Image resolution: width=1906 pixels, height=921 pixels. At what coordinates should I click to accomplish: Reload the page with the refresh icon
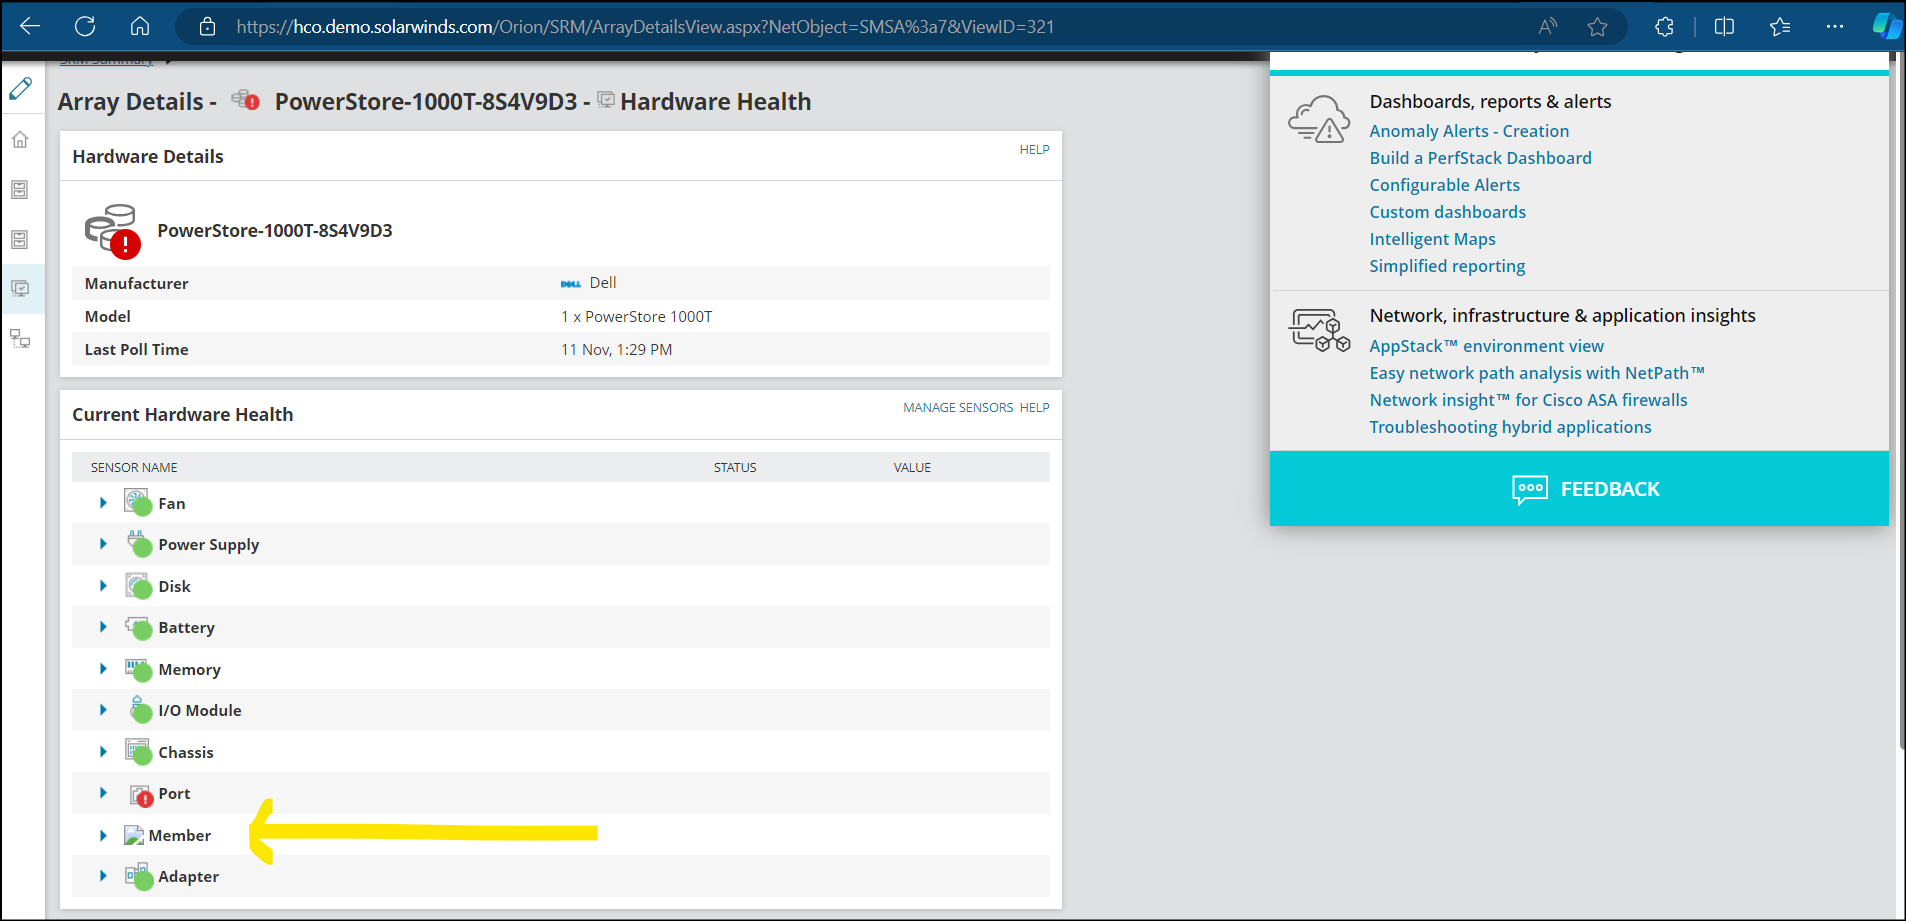point(85,27)
